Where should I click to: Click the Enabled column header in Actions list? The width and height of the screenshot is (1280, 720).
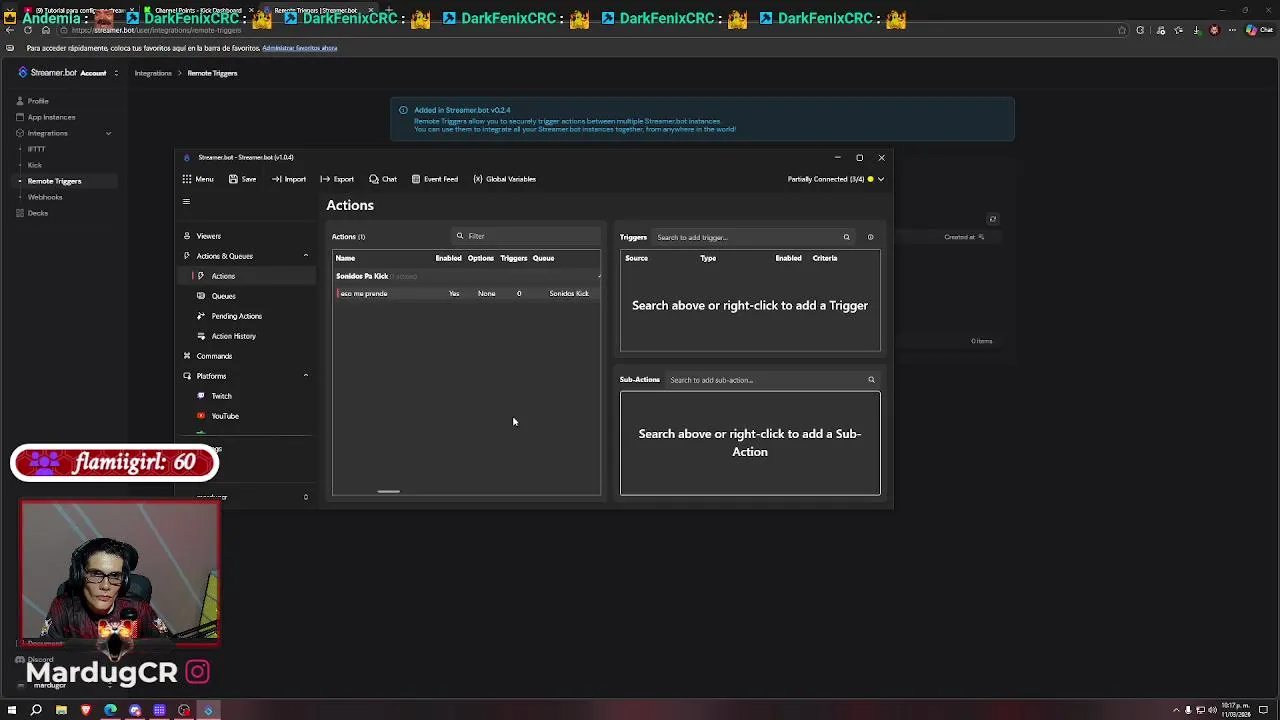[x=448, y=258]
